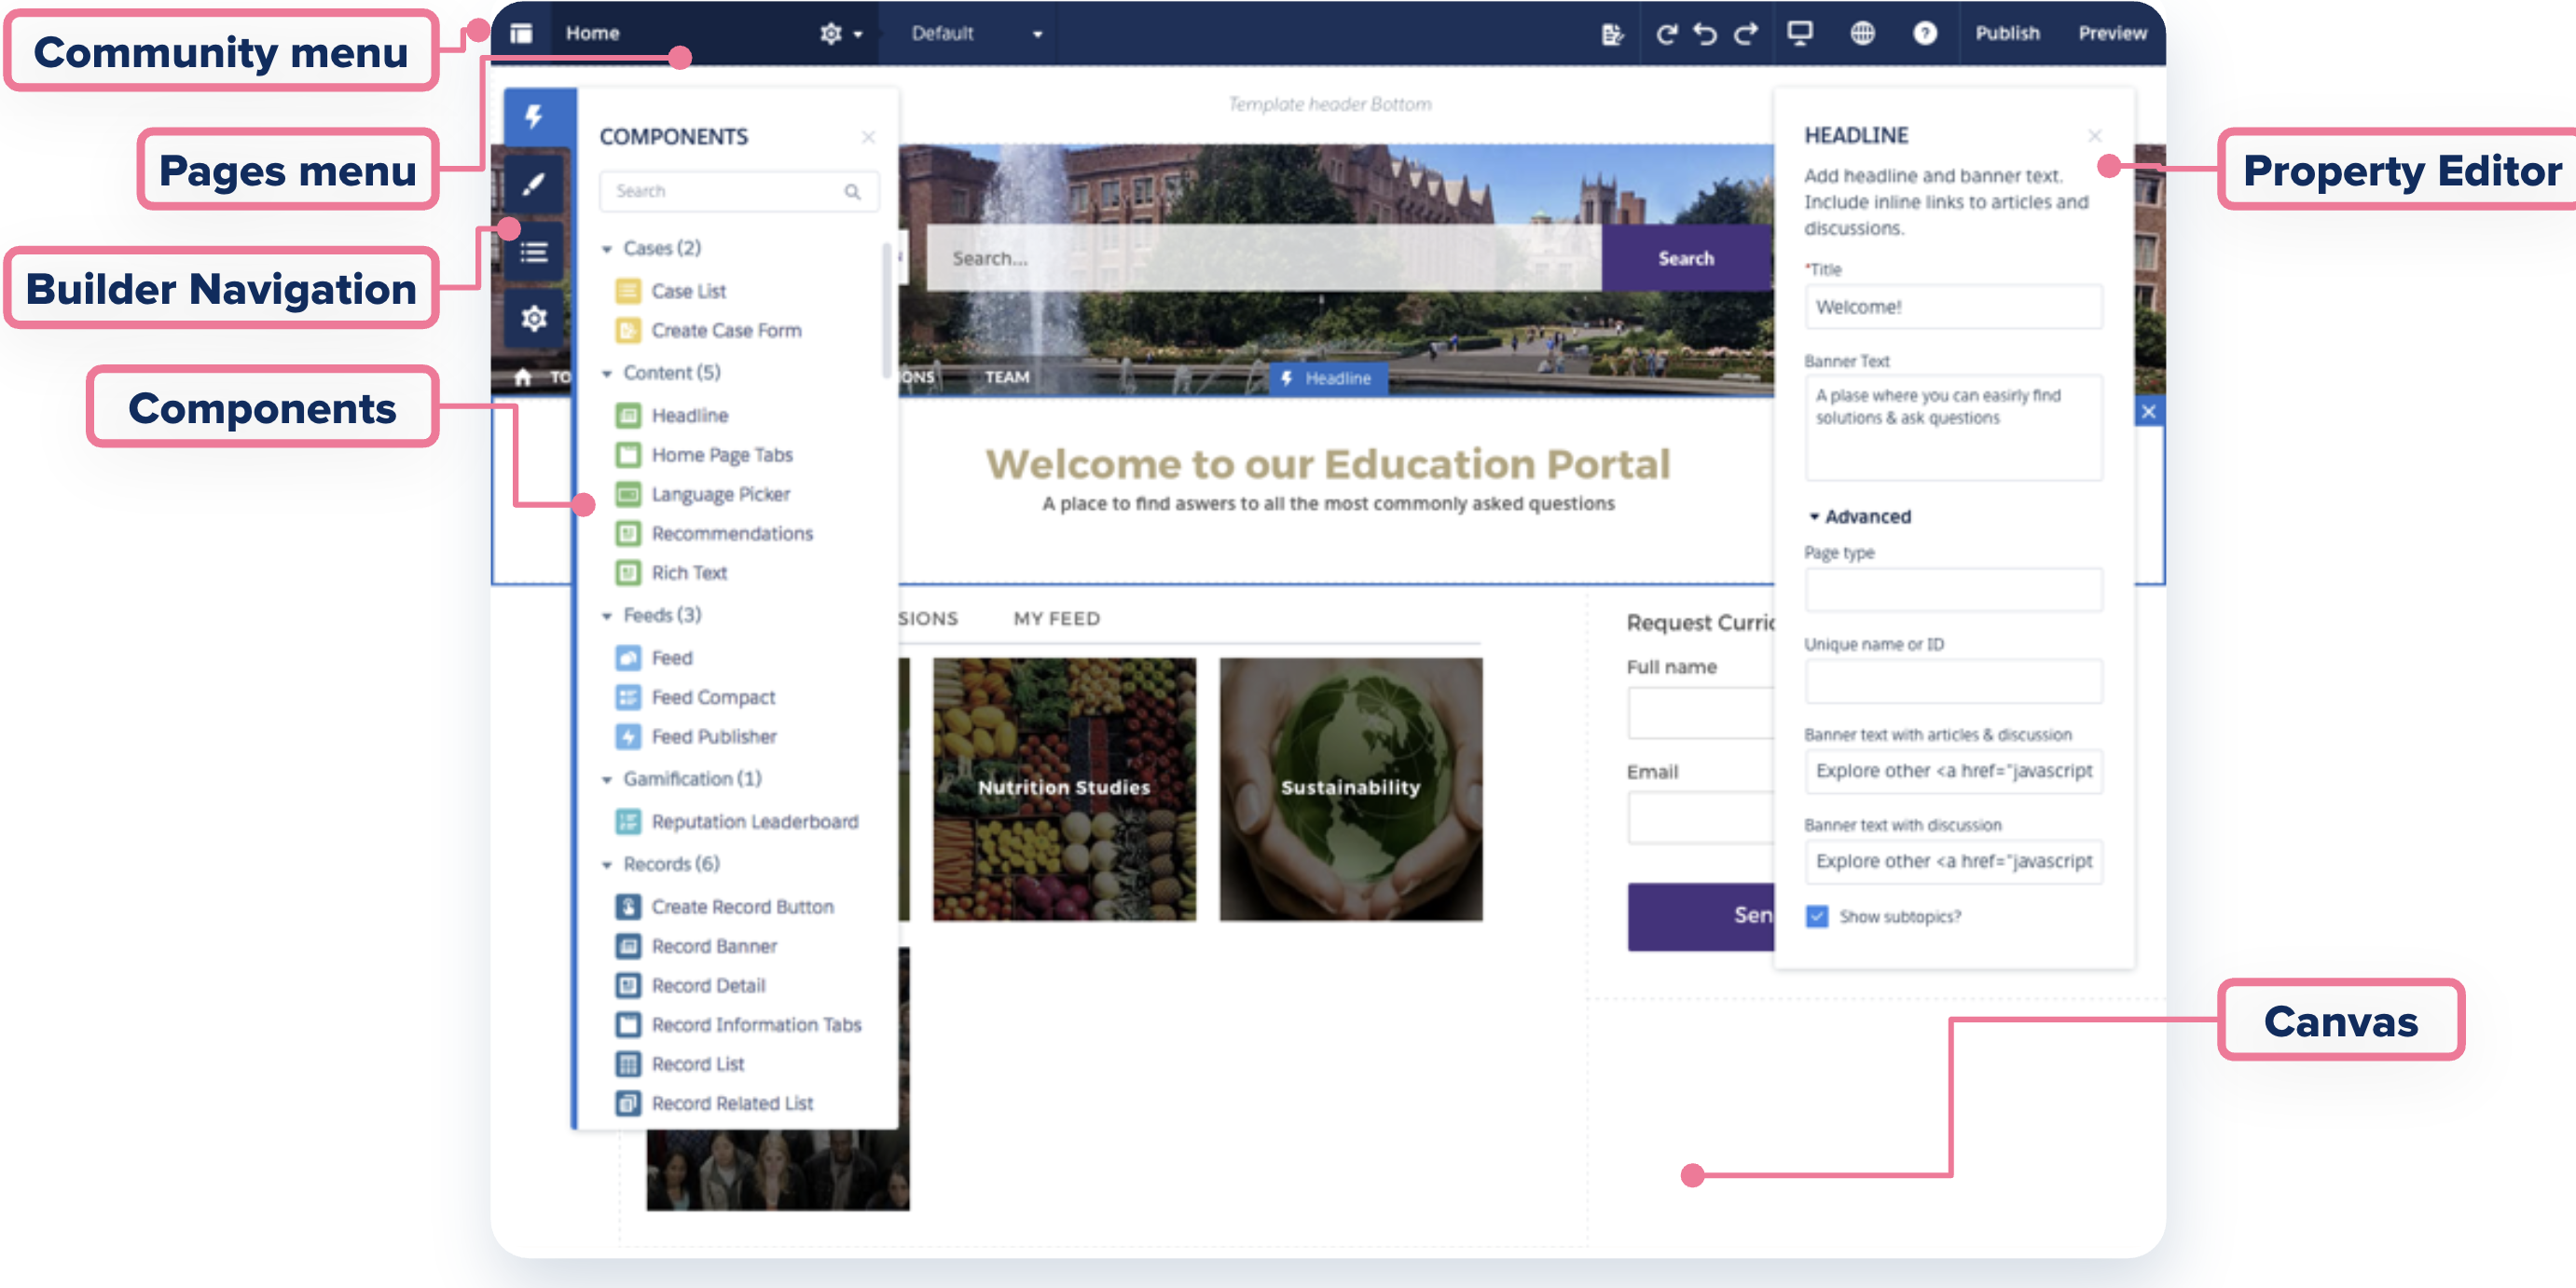
Task: Toggle the Show subtopics checkbox
Action: click(x=1817, y=916)
